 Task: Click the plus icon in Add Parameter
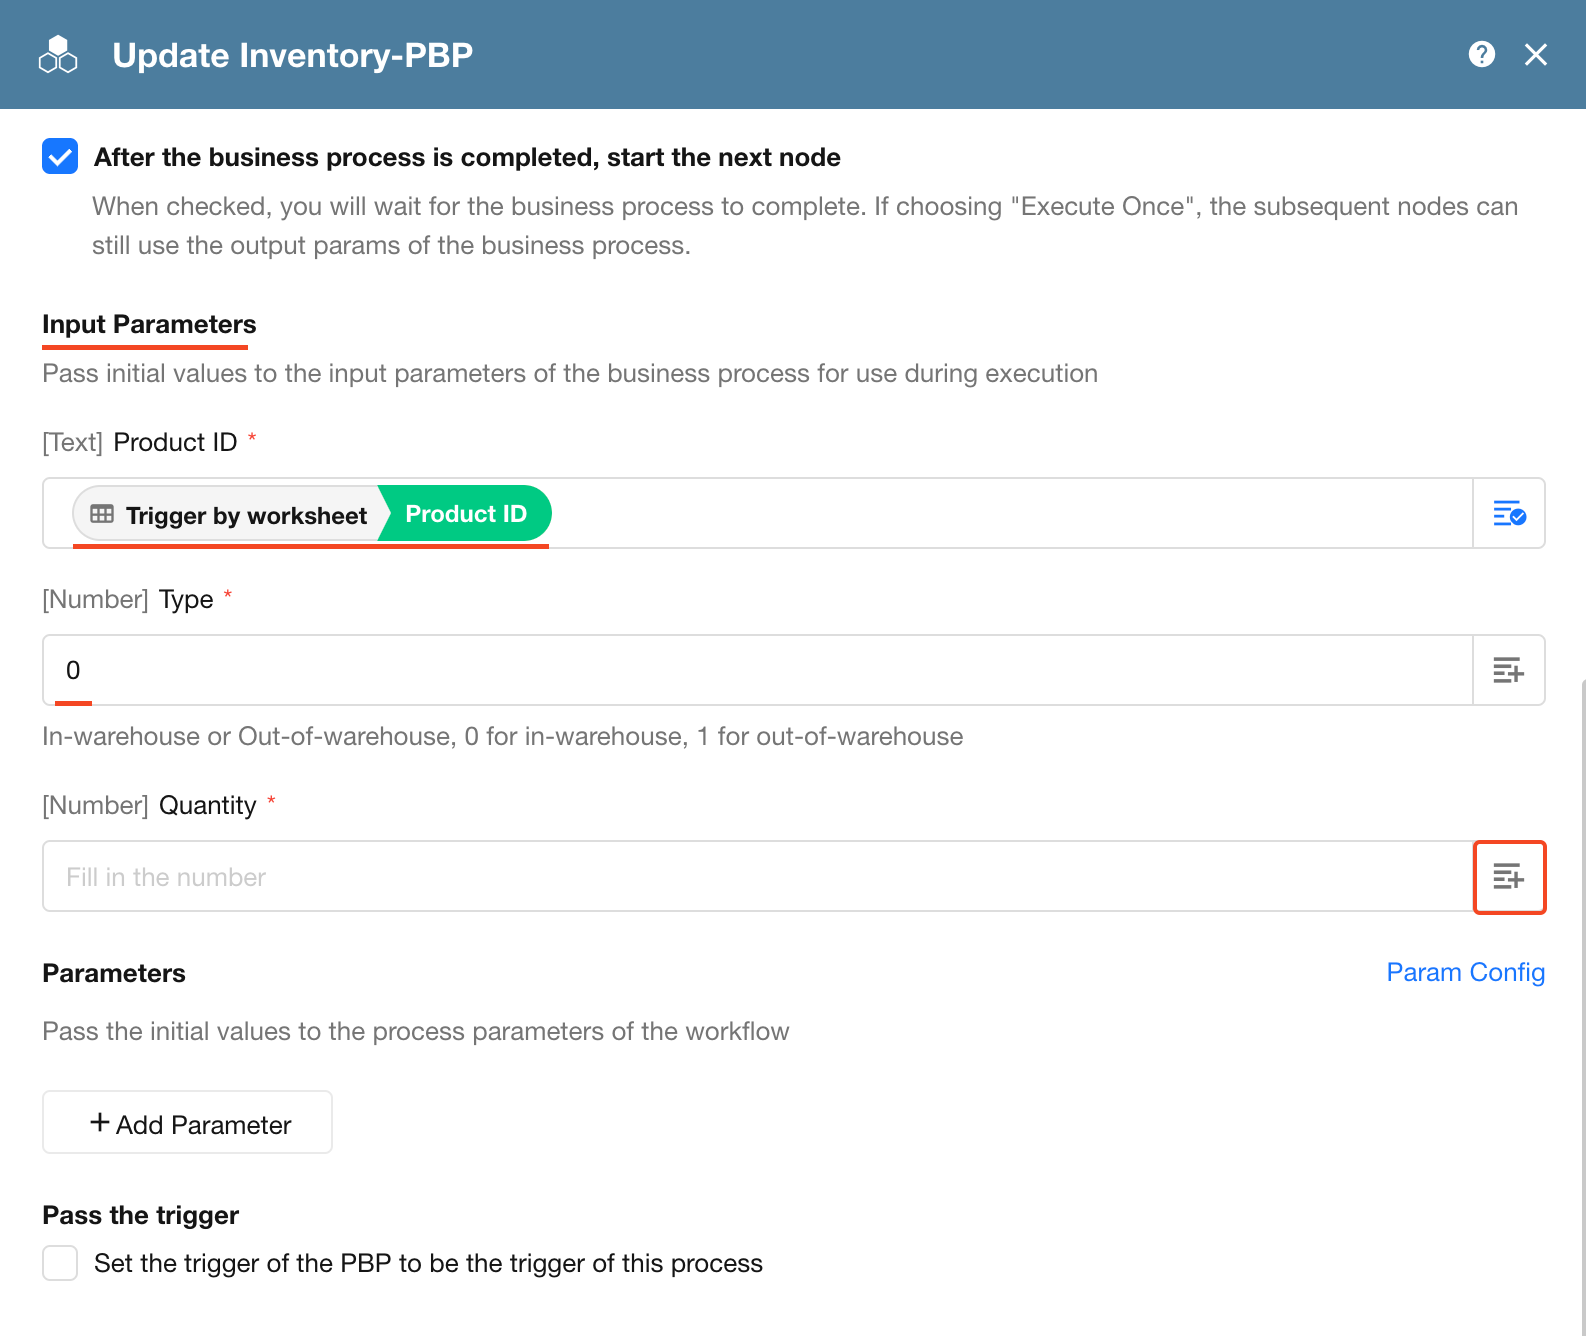[x=99, y=1123]
